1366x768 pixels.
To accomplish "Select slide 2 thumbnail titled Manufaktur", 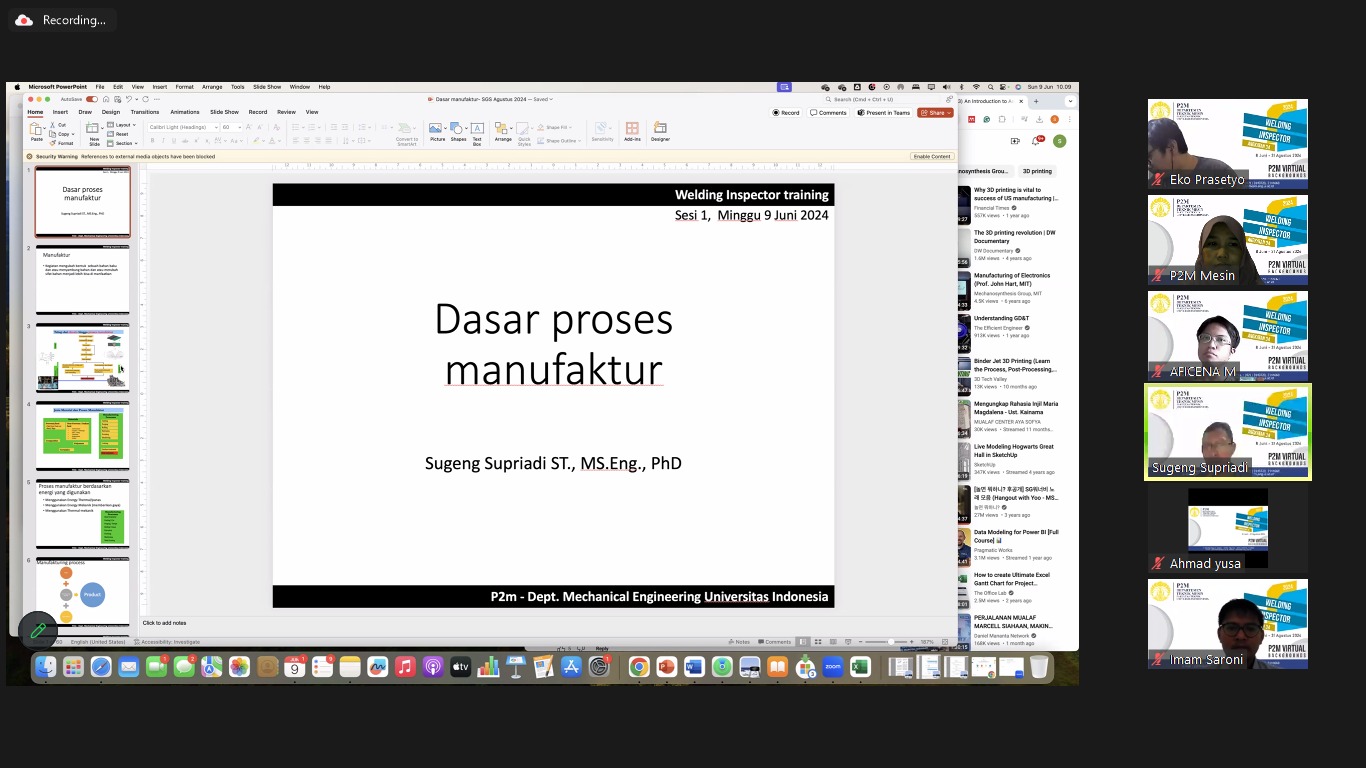I will point(83,280).
